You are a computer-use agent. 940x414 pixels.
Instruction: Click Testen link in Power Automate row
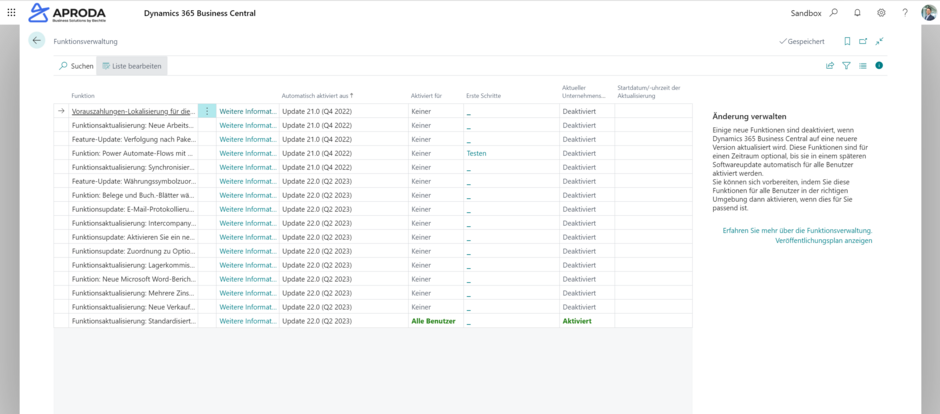477,153
